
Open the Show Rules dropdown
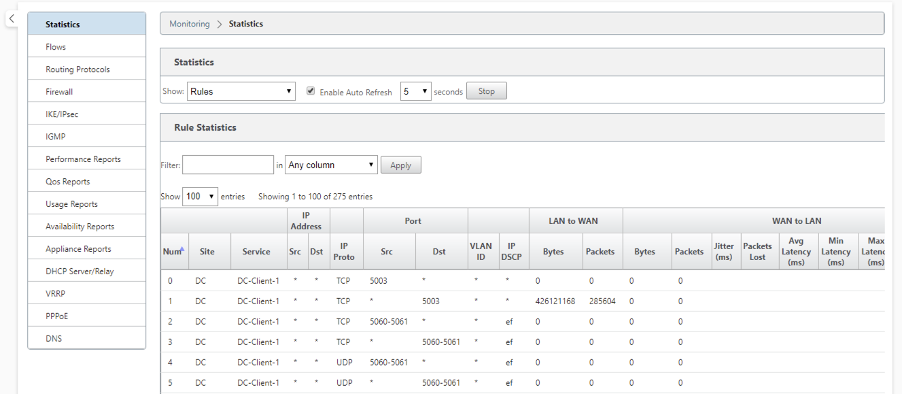point(241,91)
